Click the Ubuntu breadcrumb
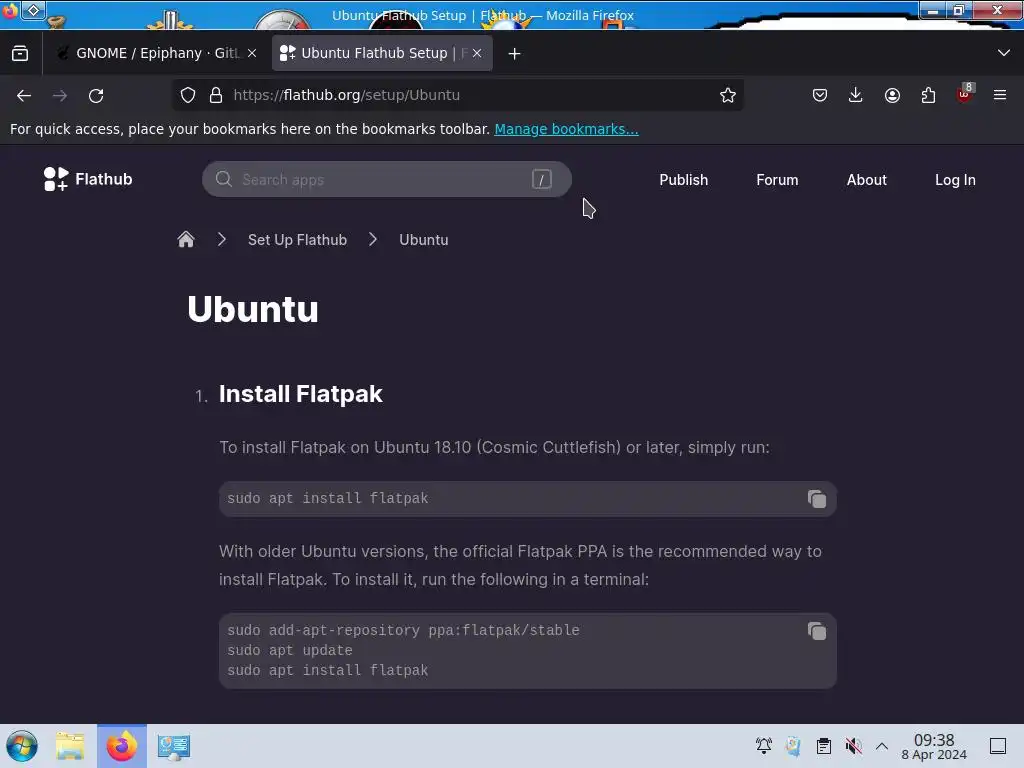The width and height of the screenshot is (1024, 768). [424, 240]
